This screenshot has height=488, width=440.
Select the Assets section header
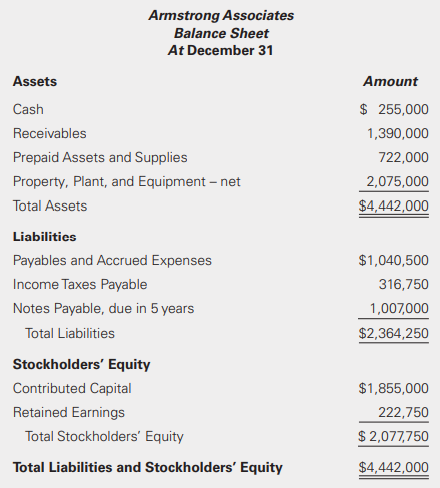35,82
